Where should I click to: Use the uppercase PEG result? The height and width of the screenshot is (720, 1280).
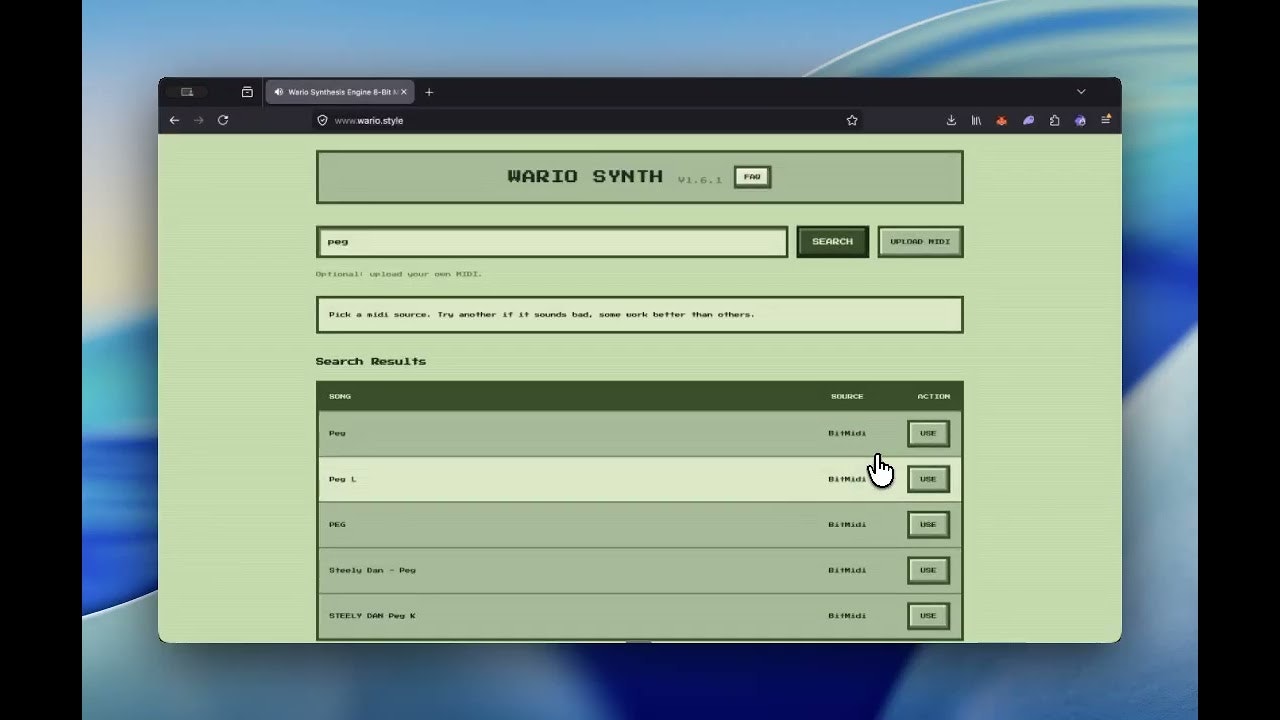928,524
